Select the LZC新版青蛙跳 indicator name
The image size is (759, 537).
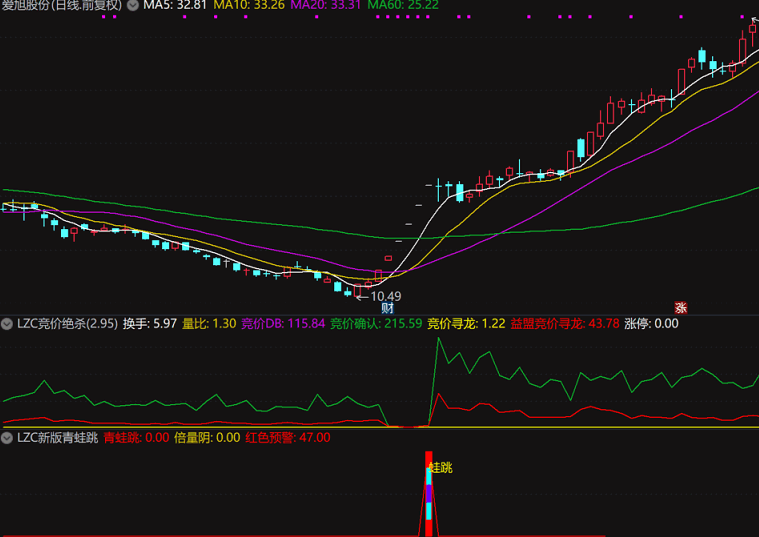coord(58,438)
